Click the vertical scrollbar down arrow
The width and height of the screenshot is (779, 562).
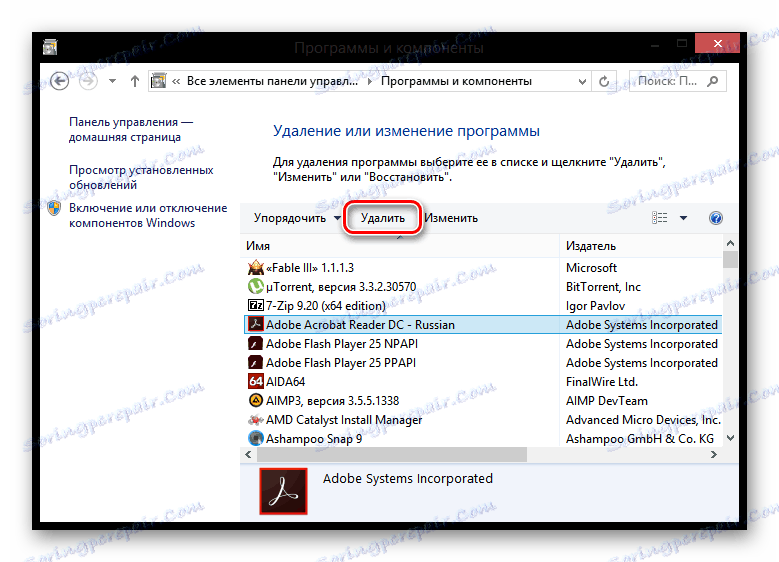point(730,438)
